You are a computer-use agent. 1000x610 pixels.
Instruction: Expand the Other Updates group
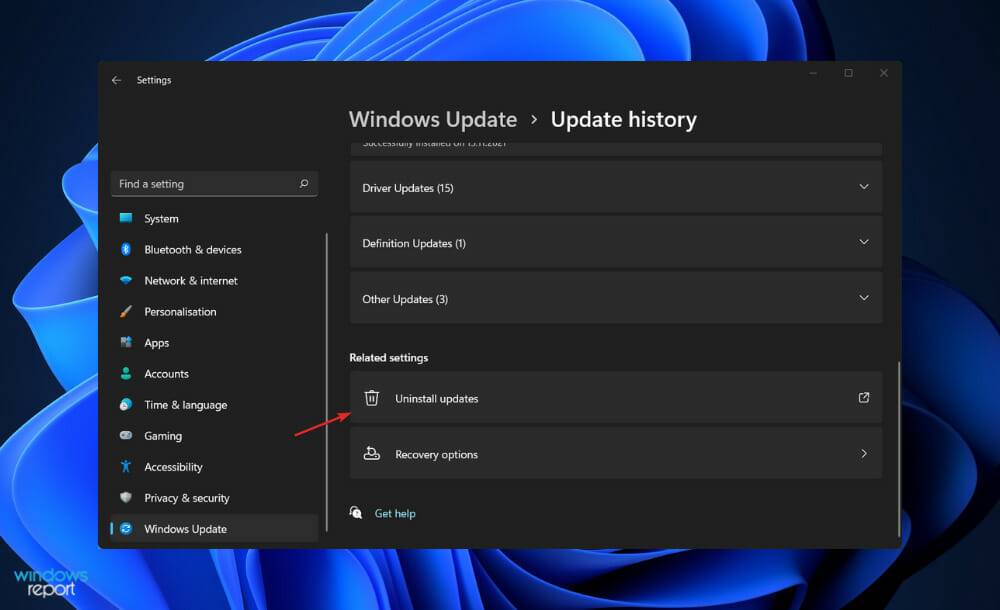pos(864,298)
